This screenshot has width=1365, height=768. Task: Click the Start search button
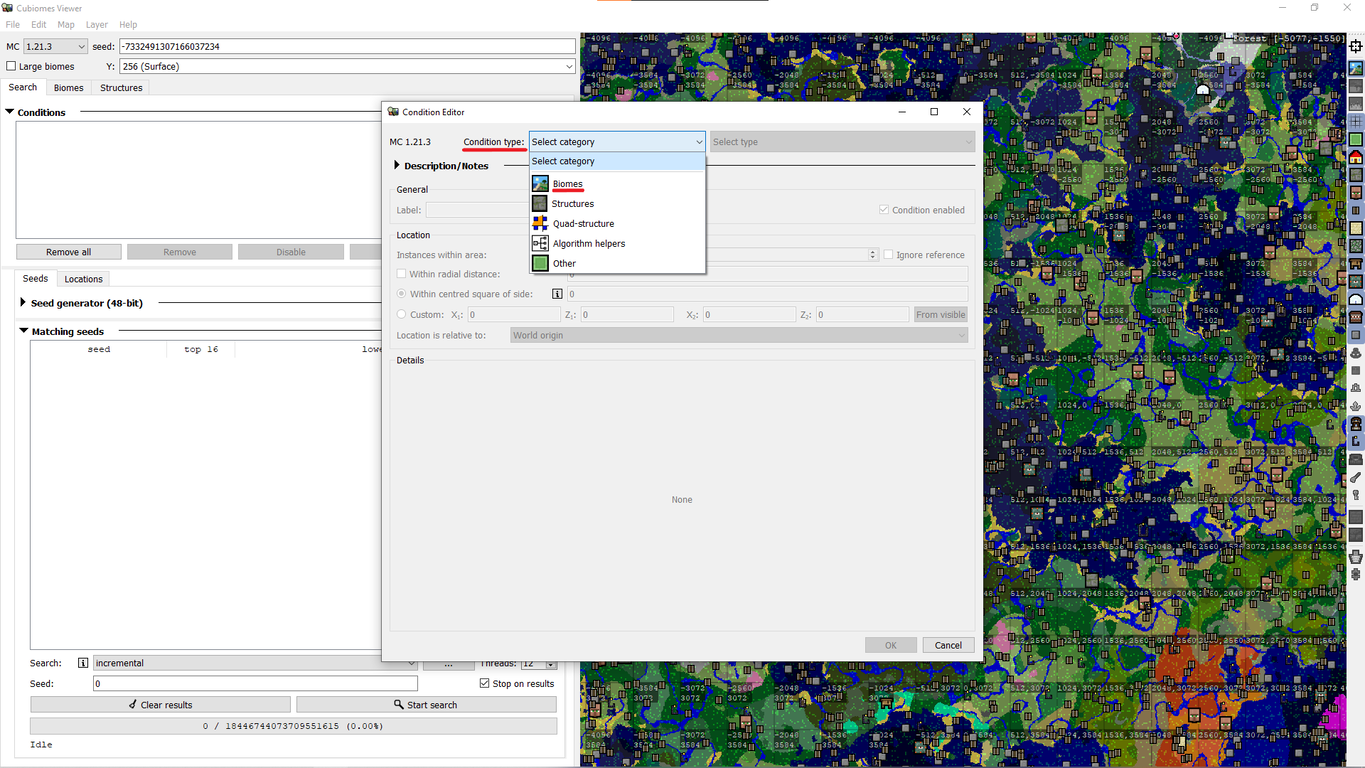pos(426,705)
